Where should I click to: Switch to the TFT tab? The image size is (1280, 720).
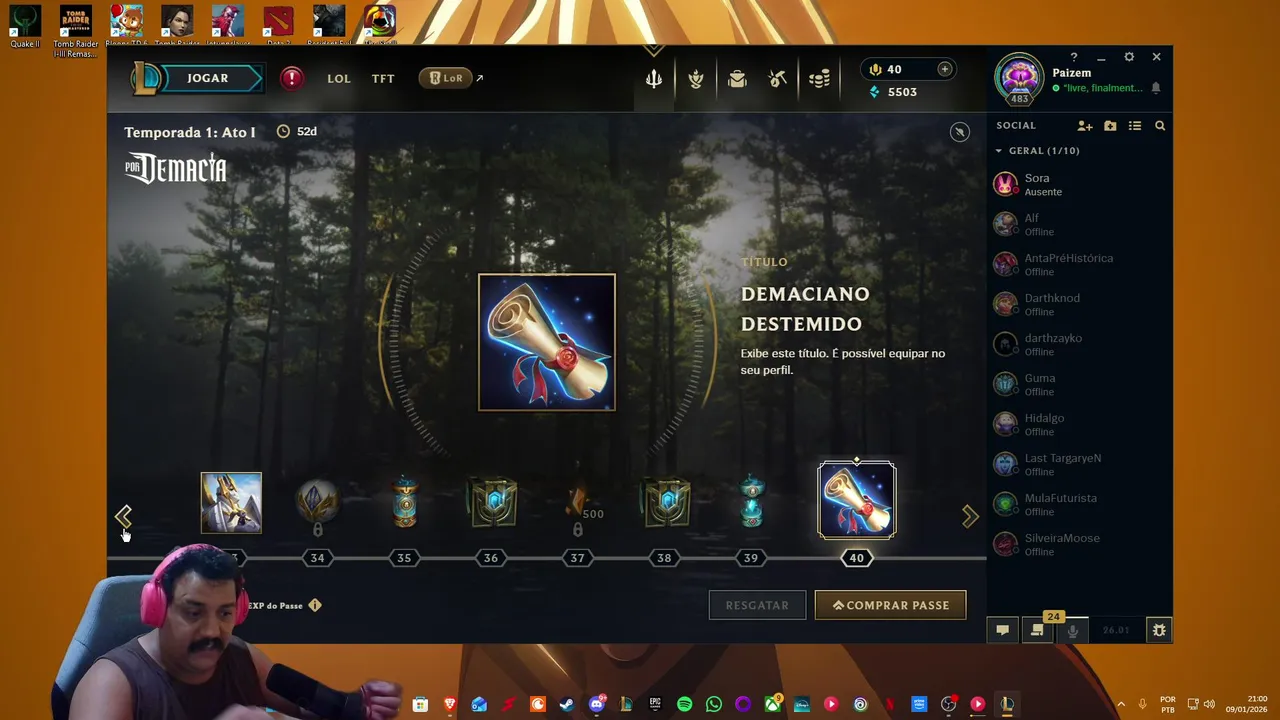(383, 78)
